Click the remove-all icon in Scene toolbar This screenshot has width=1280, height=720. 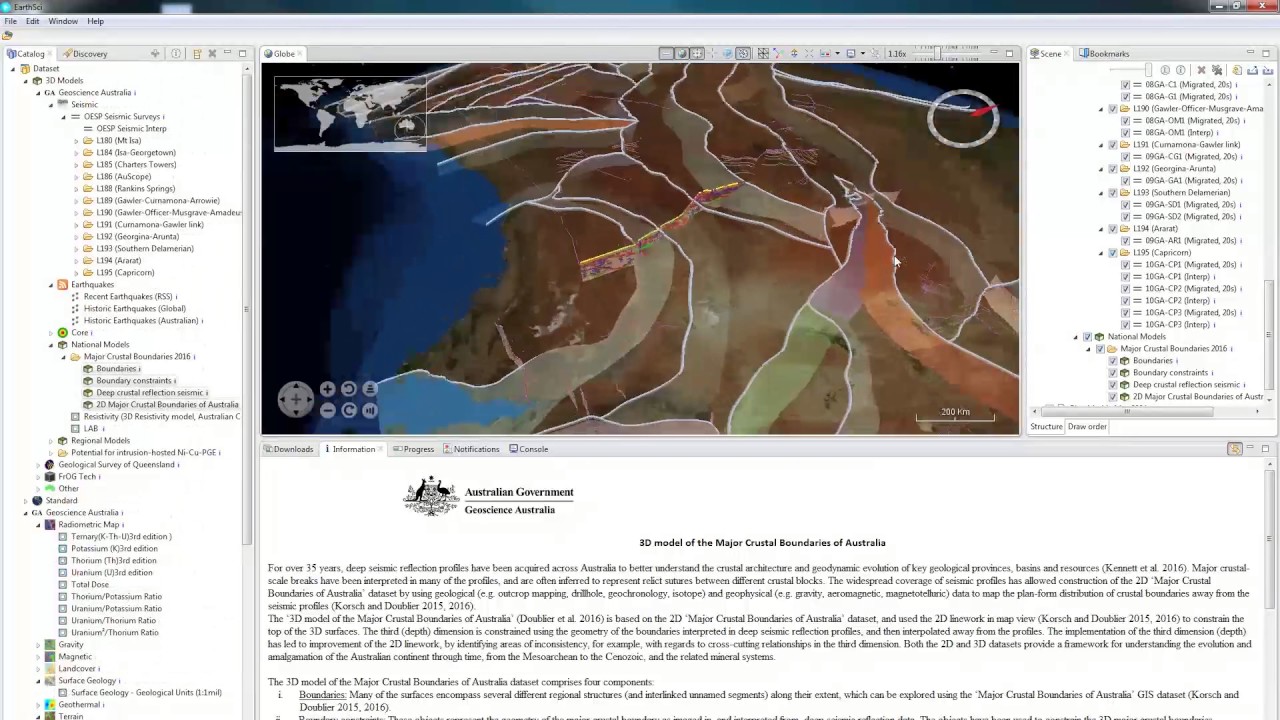tap(1216, 70)
